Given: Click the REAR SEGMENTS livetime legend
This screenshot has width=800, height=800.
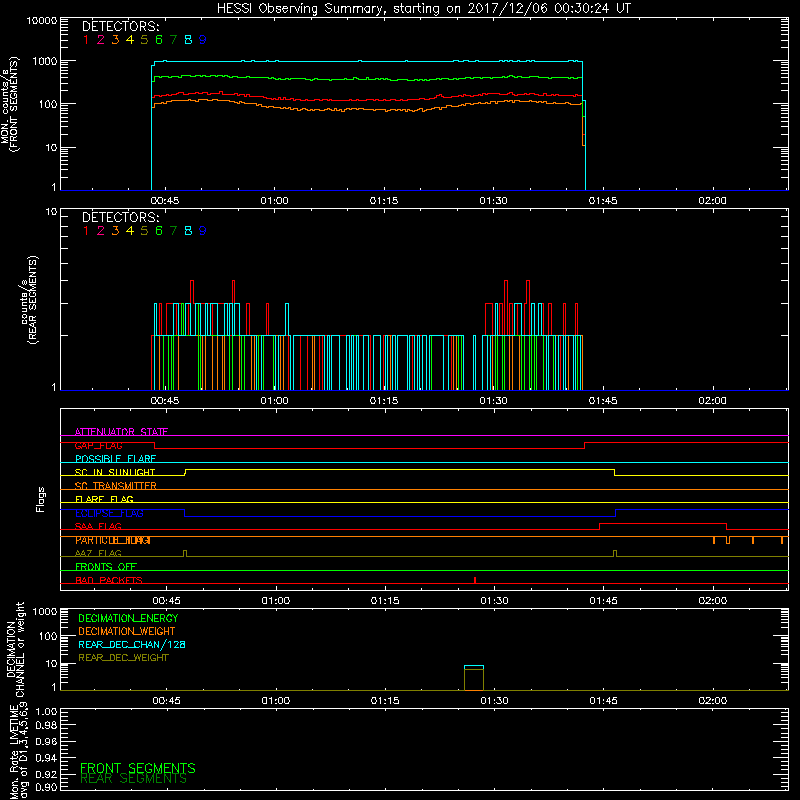Looking at the screenshot, I should coord(134,779).
